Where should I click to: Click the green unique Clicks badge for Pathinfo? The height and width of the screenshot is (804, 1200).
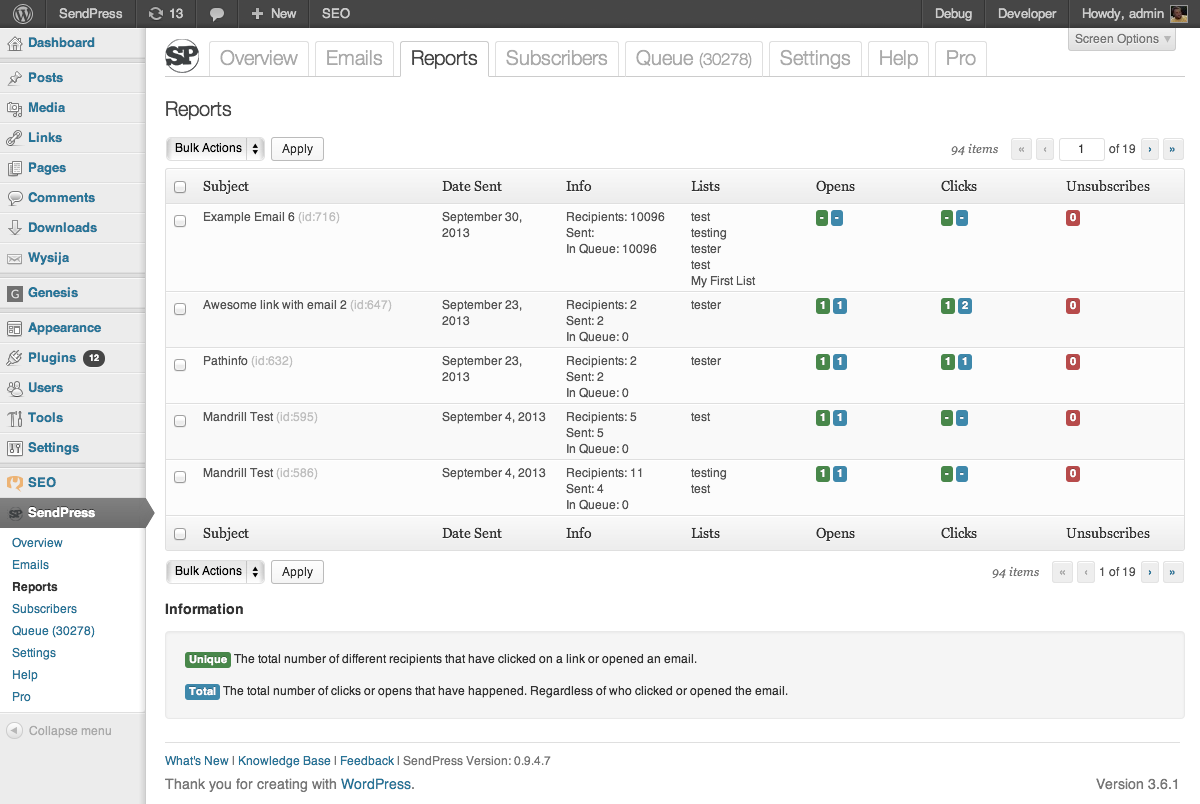(x=948, y=362)
